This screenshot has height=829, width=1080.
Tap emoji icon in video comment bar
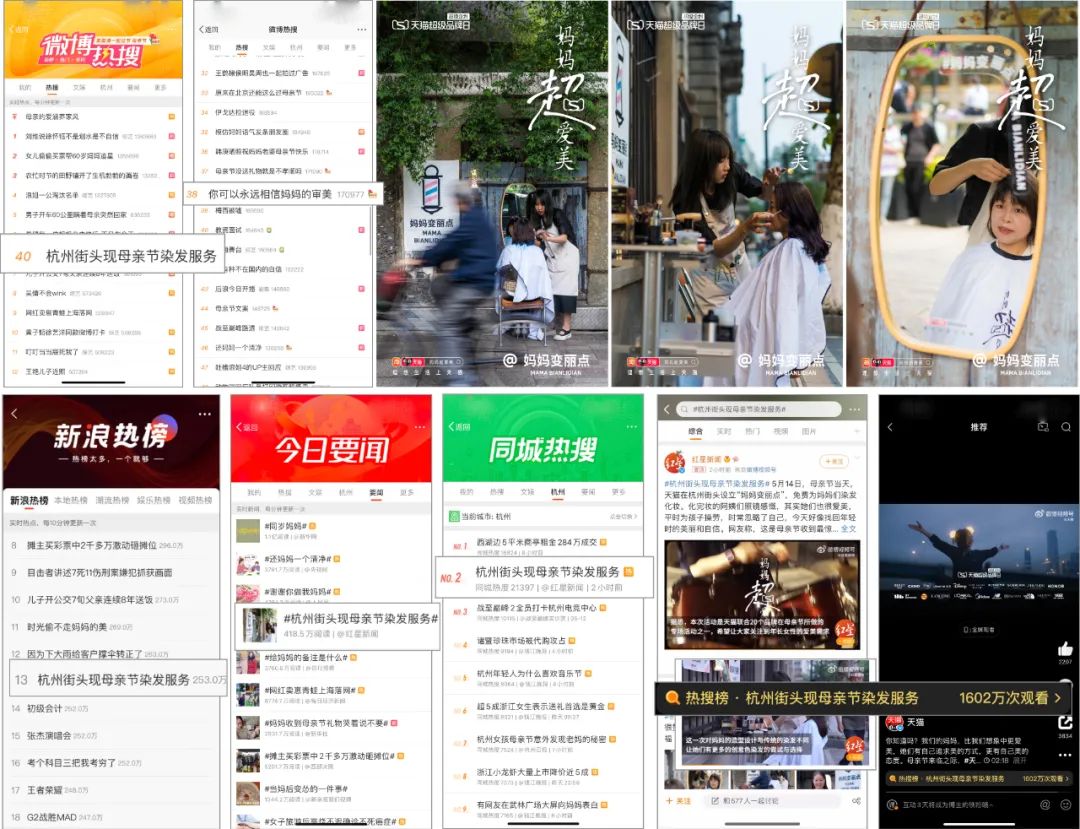click(x=1065, y=804)
